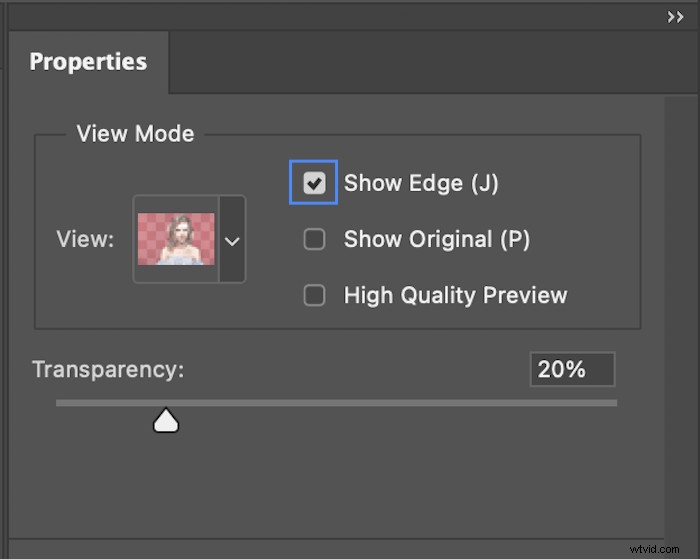Click the slider track left of the handle
700x559 pixels.
coord(100,403)
